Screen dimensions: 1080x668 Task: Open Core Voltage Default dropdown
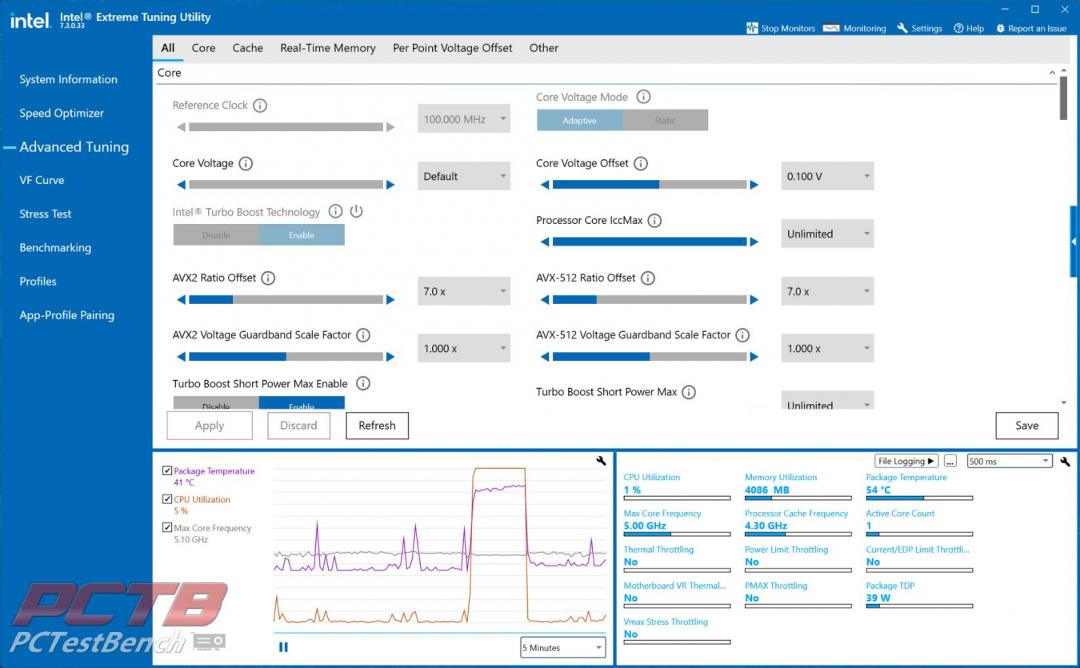464,176
